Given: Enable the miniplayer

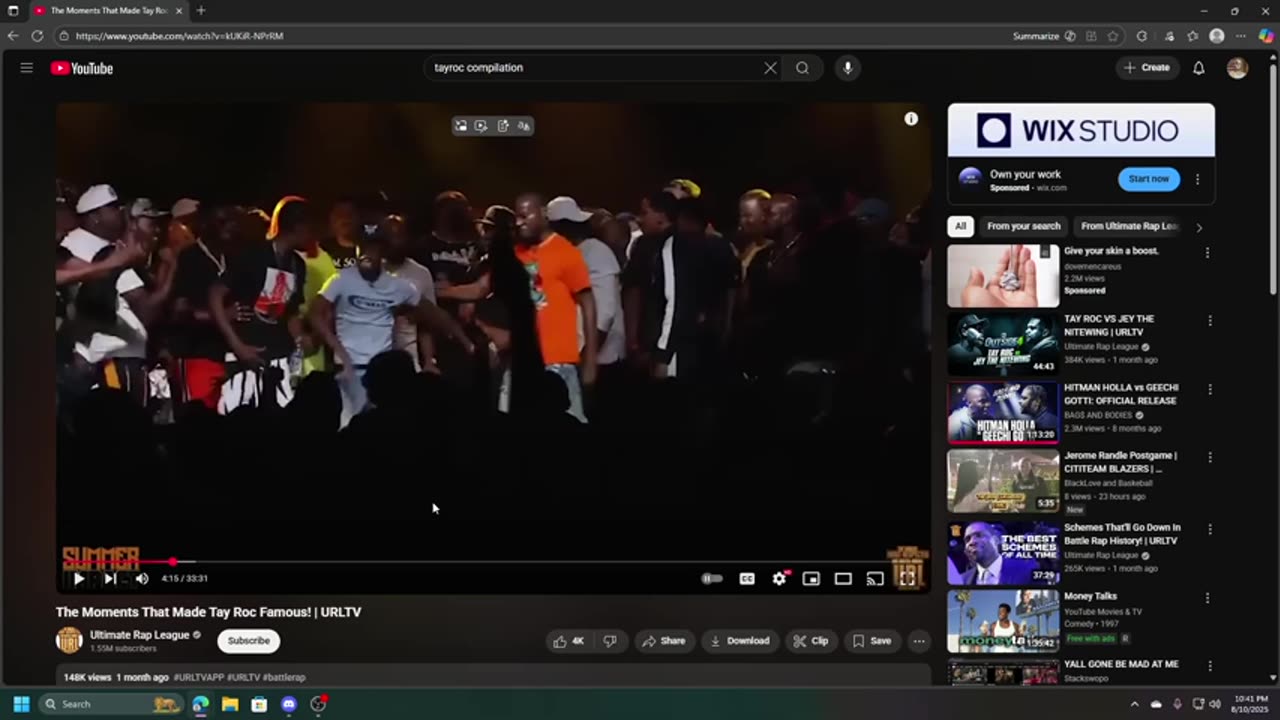Looking at the screenshot, I should 811,578.
